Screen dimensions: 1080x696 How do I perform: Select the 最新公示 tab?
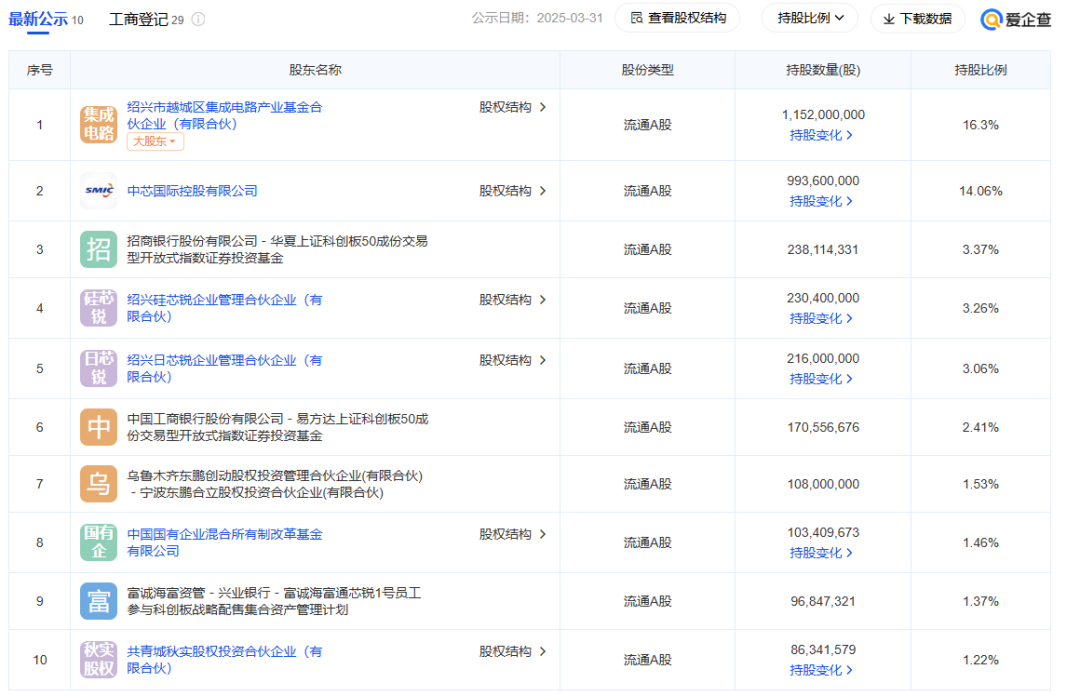38,20
